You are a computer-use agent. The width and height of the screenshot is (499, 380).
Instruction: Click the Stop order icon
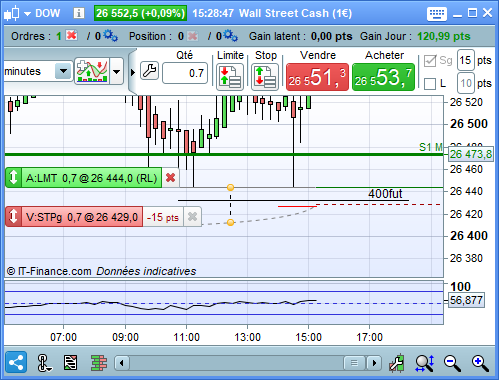265,77
